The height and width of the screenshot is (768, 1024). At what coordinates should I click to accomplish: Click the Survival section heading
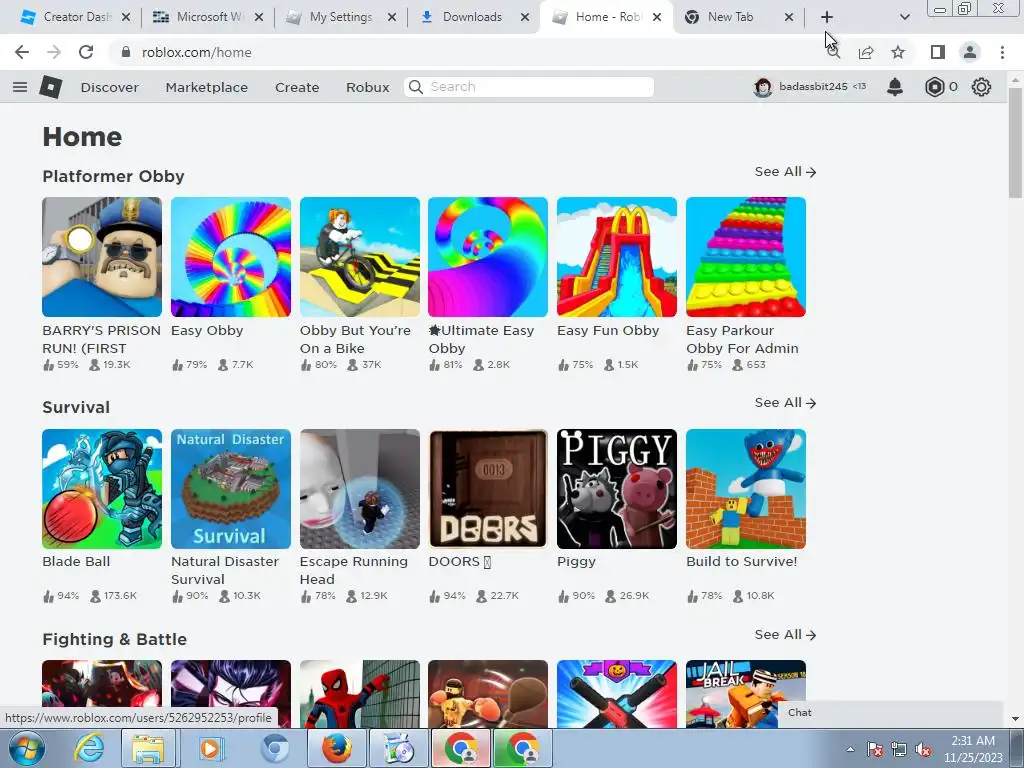click(x=76, y=408)
